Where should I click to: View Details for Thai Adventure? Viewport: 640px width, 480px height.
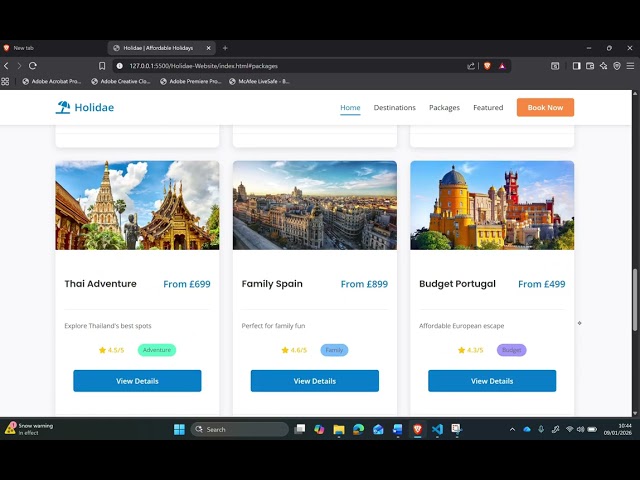click(137, 381)
